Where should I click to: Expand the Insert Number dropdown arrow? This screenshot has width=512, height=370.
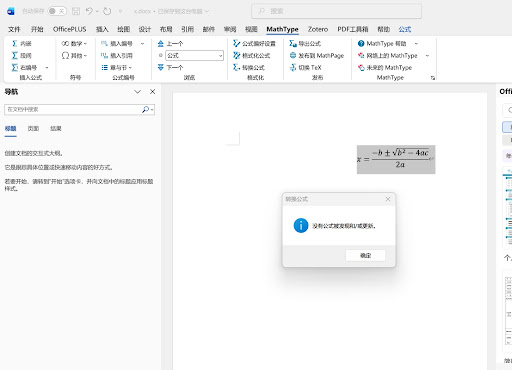tap(143, 44)
